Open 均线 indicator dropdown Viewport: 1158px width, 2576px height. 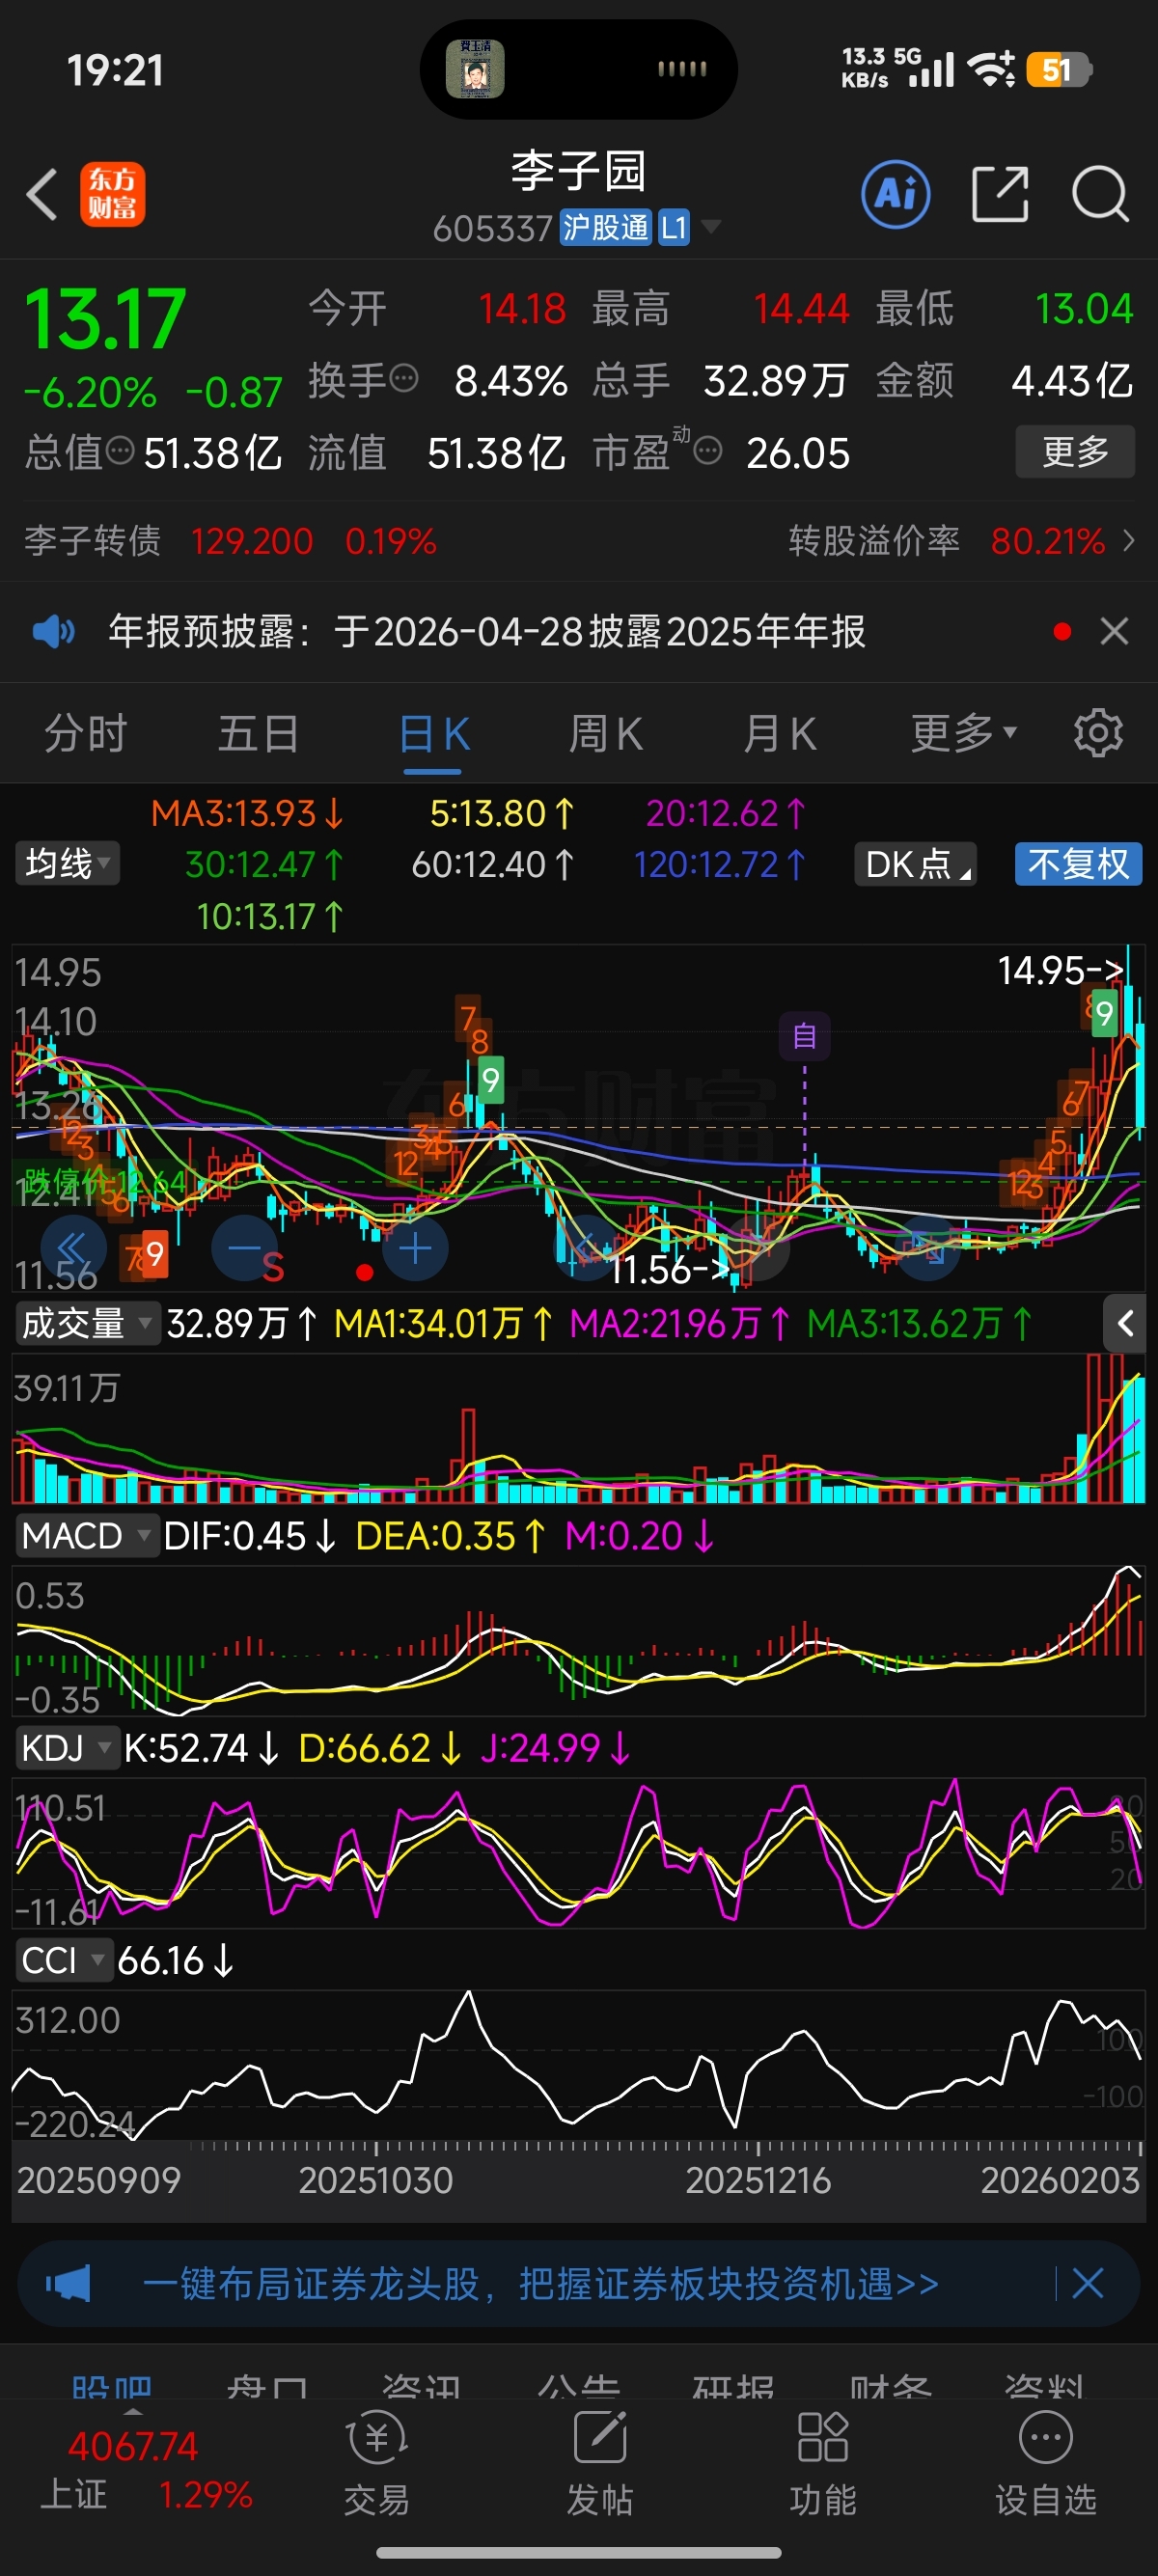pyautogui.click(x=67, y=863)
